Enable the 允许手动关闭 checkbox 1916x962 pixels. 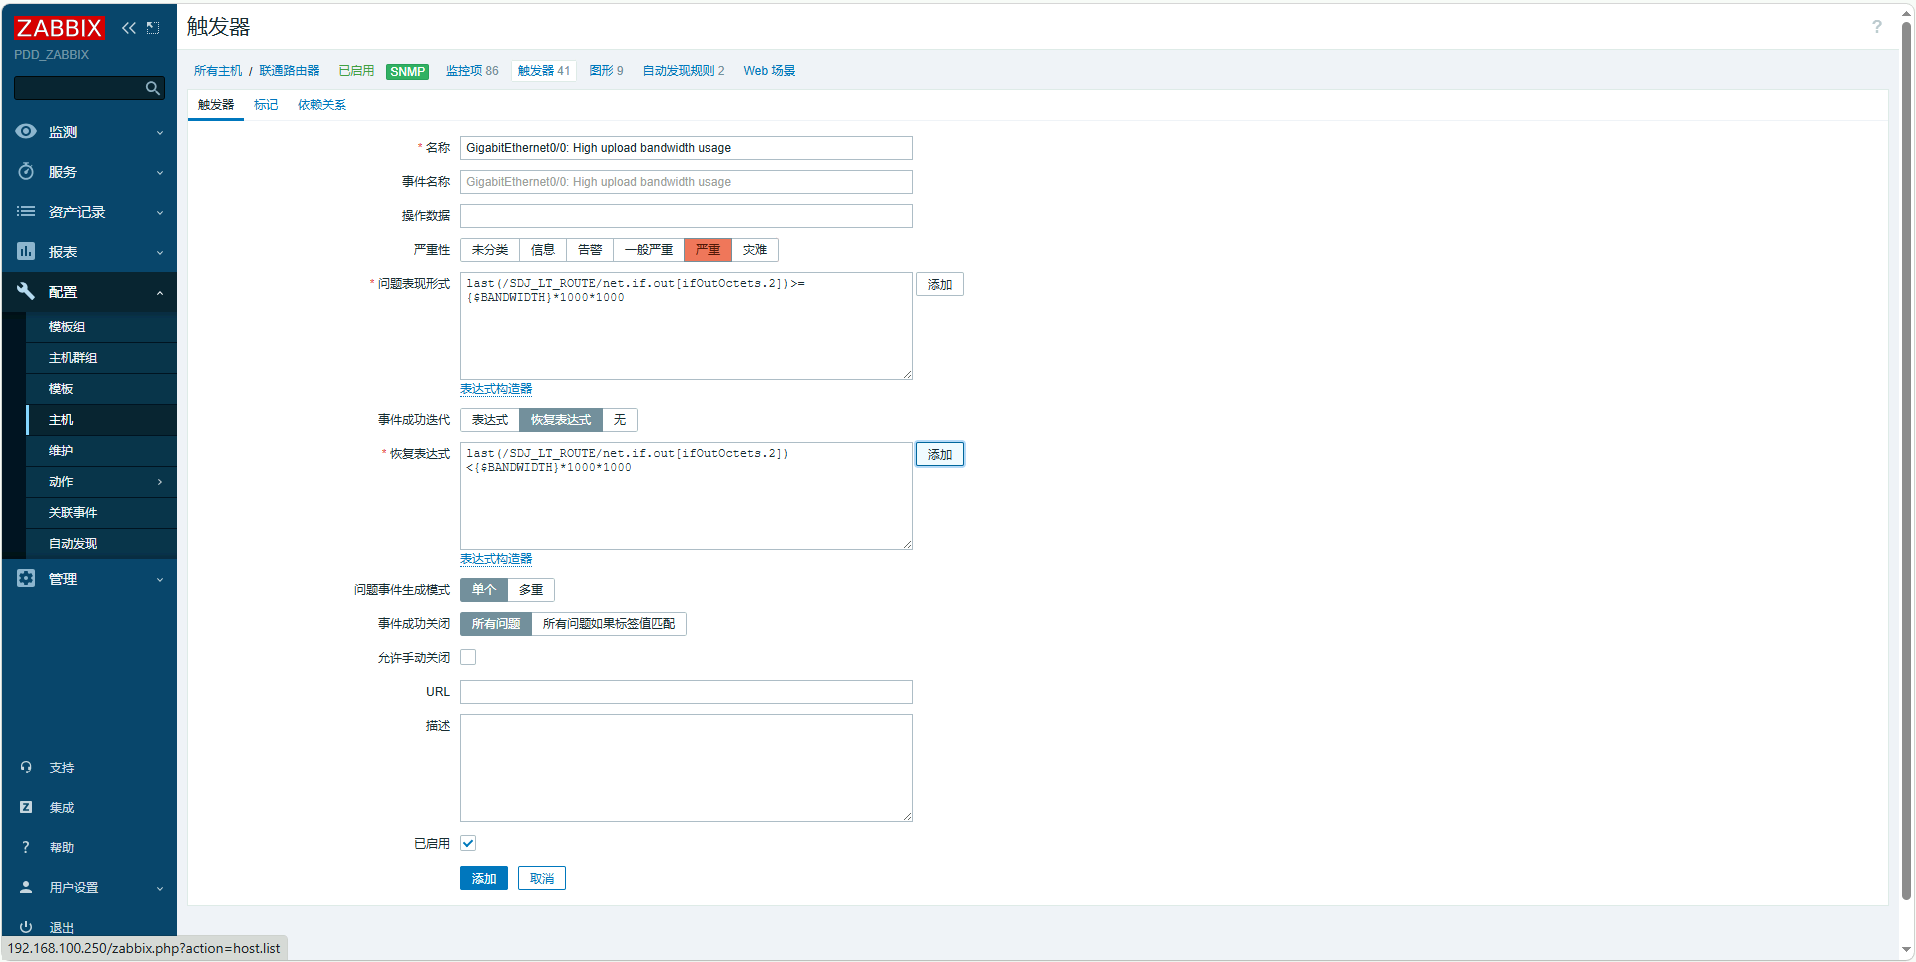tap(468, 658)
